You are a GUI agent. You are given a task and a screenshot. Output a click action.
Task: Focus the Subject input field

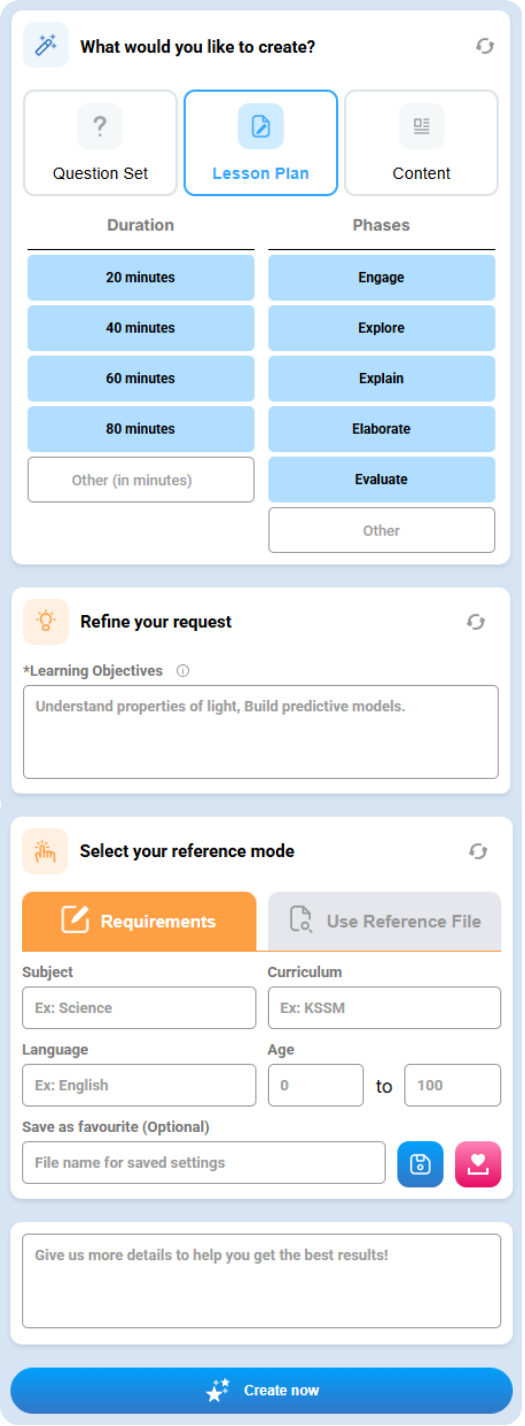[139, 1008]
